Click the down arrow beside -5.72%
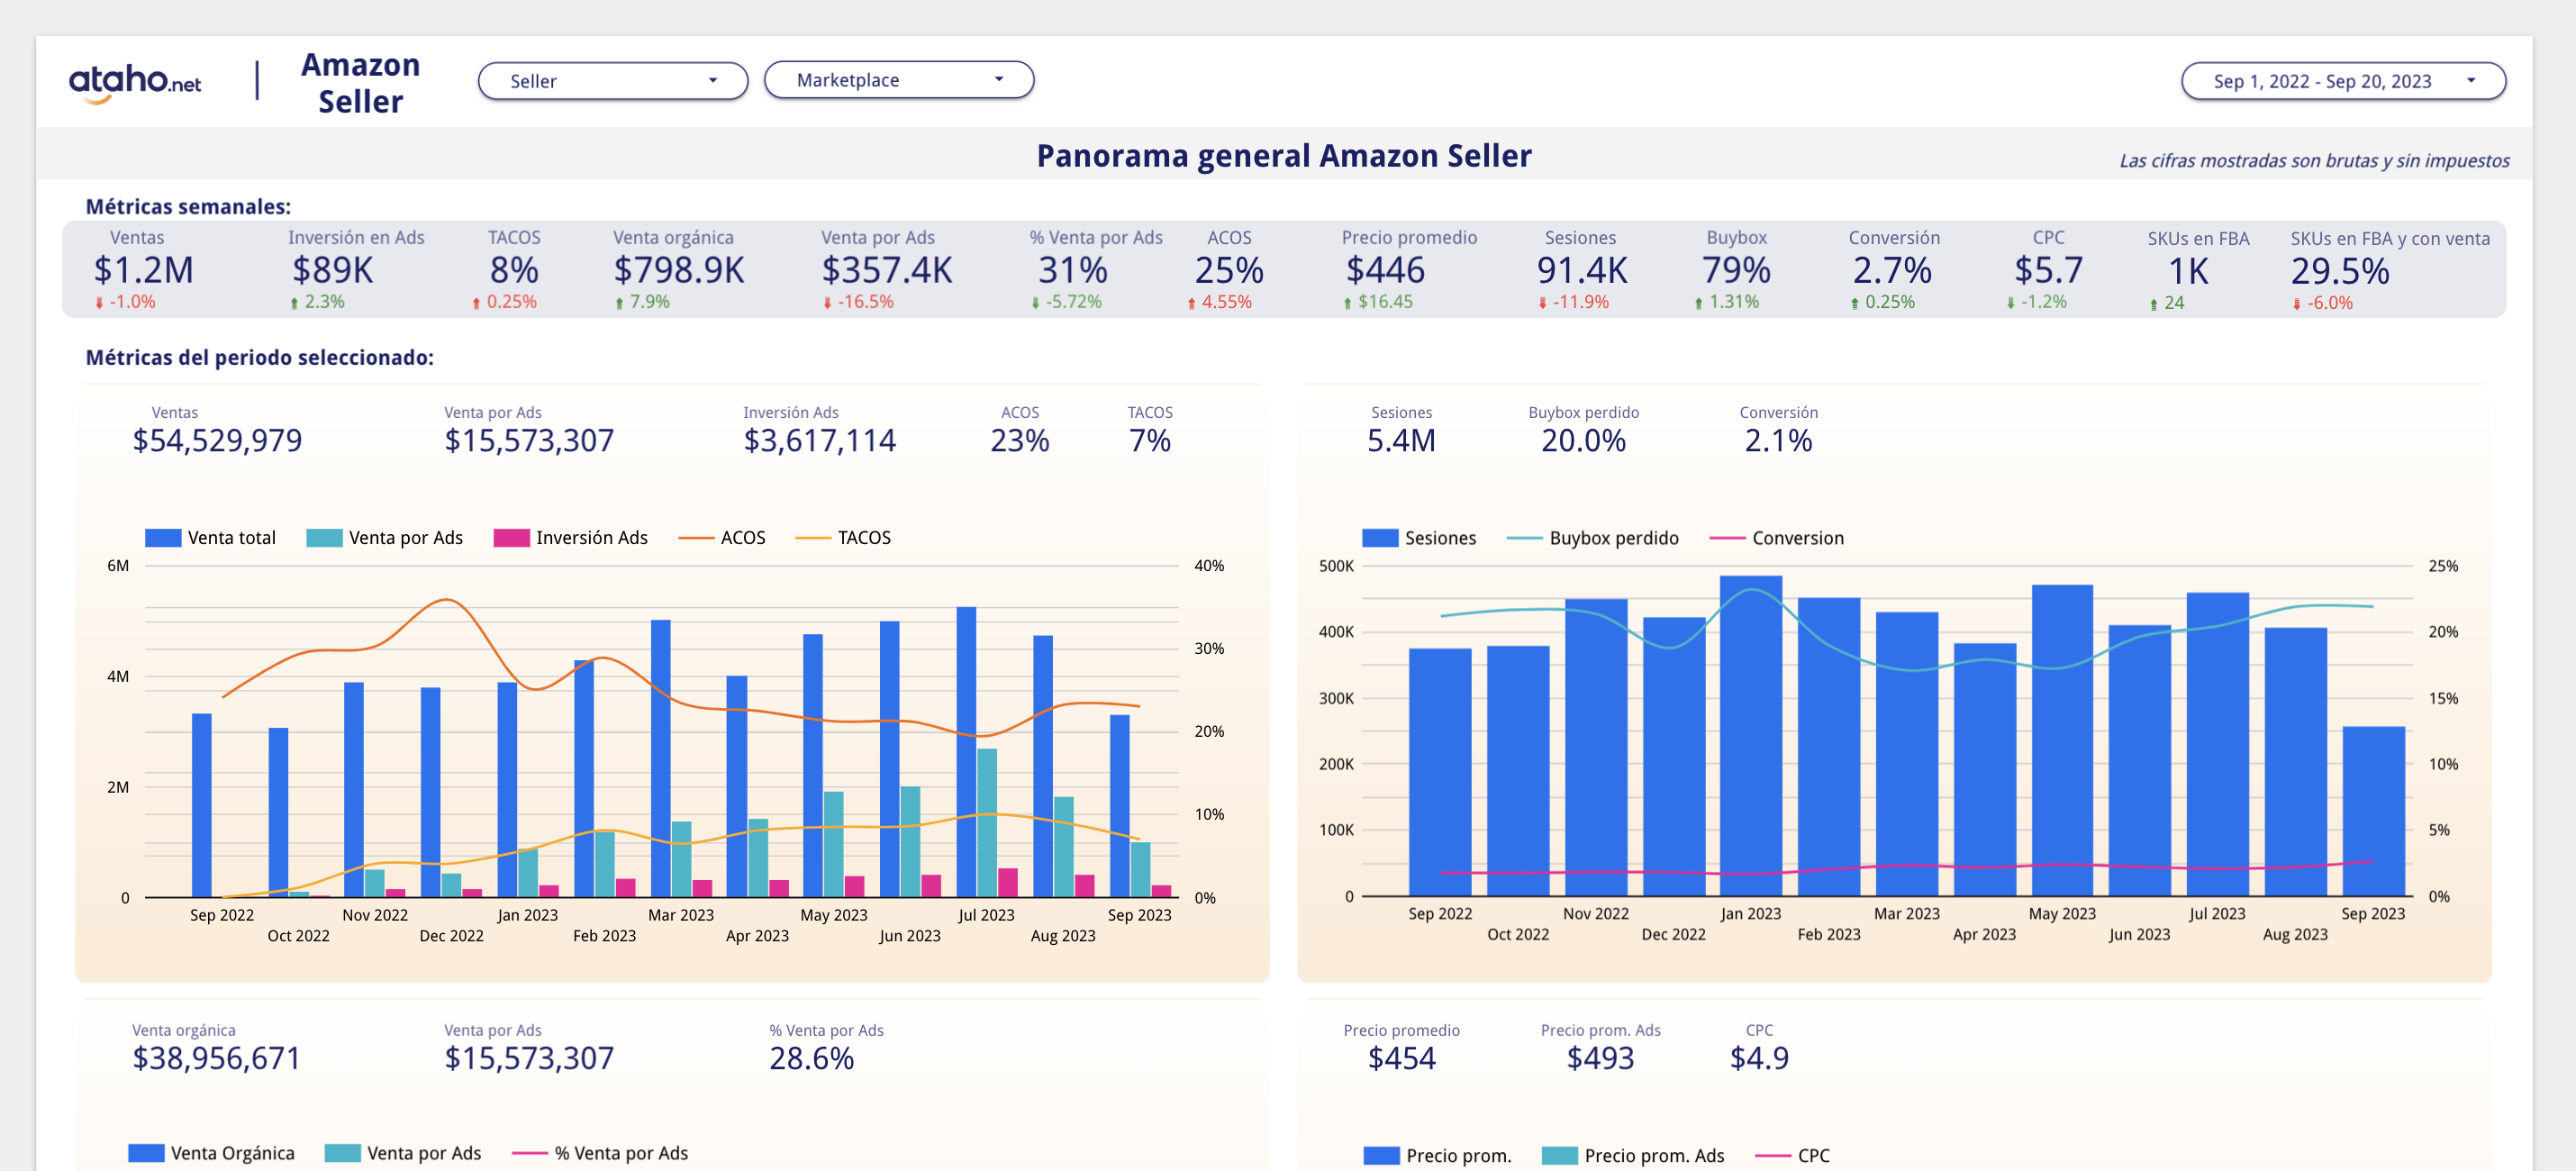2576x1171 pixels. pos(1035,302)
